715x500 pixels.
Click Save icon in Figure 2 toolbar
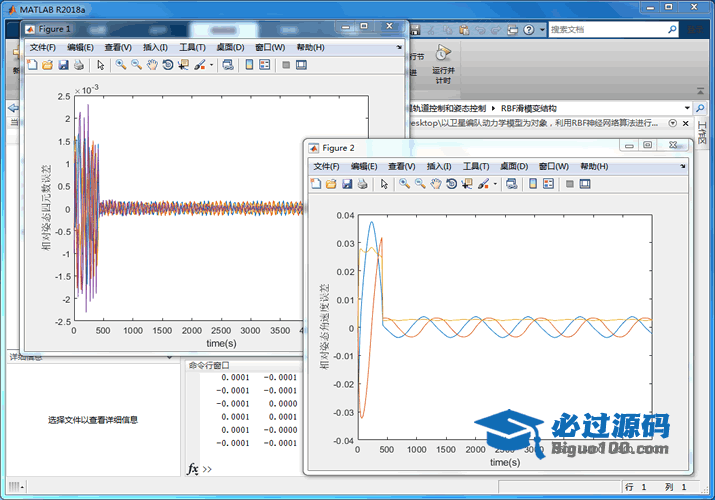347,184
